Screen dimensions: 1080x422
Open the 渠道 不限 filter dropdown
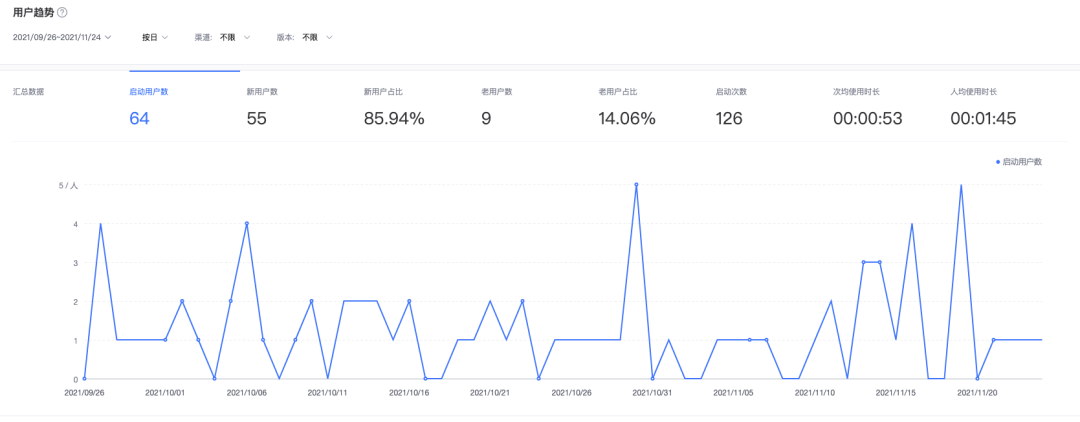[x=222, y=37]
